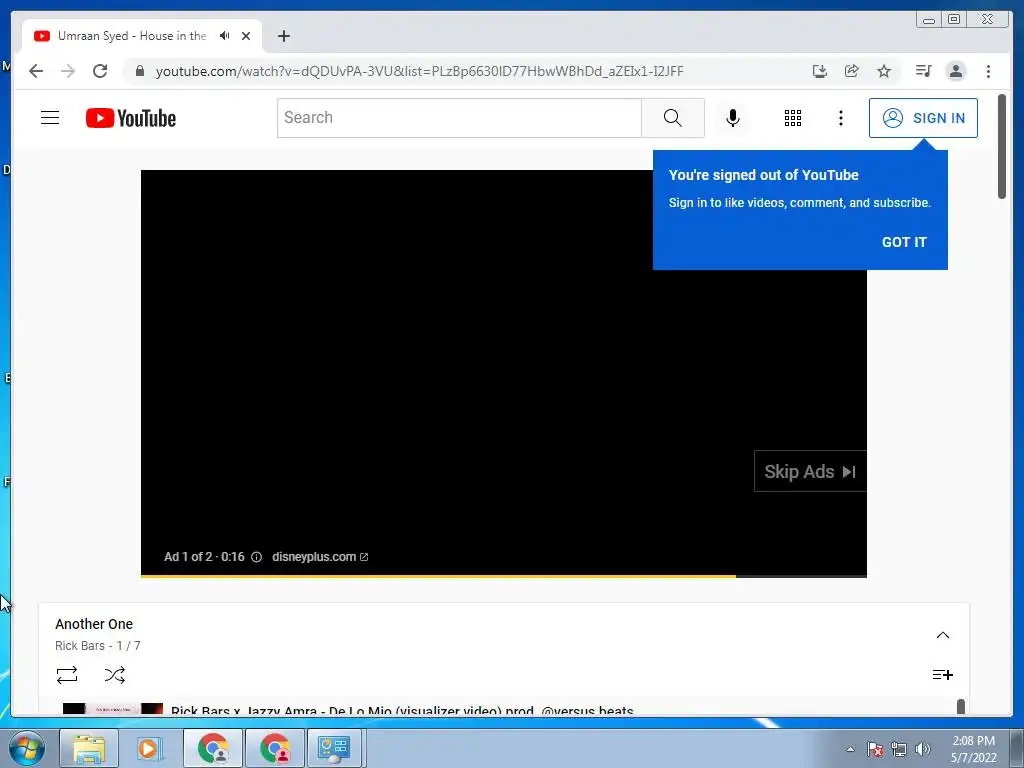The height and width of the screenshot is (768, 1024).
Task: Open the YouTube apps grid
Action: point(793,118)
